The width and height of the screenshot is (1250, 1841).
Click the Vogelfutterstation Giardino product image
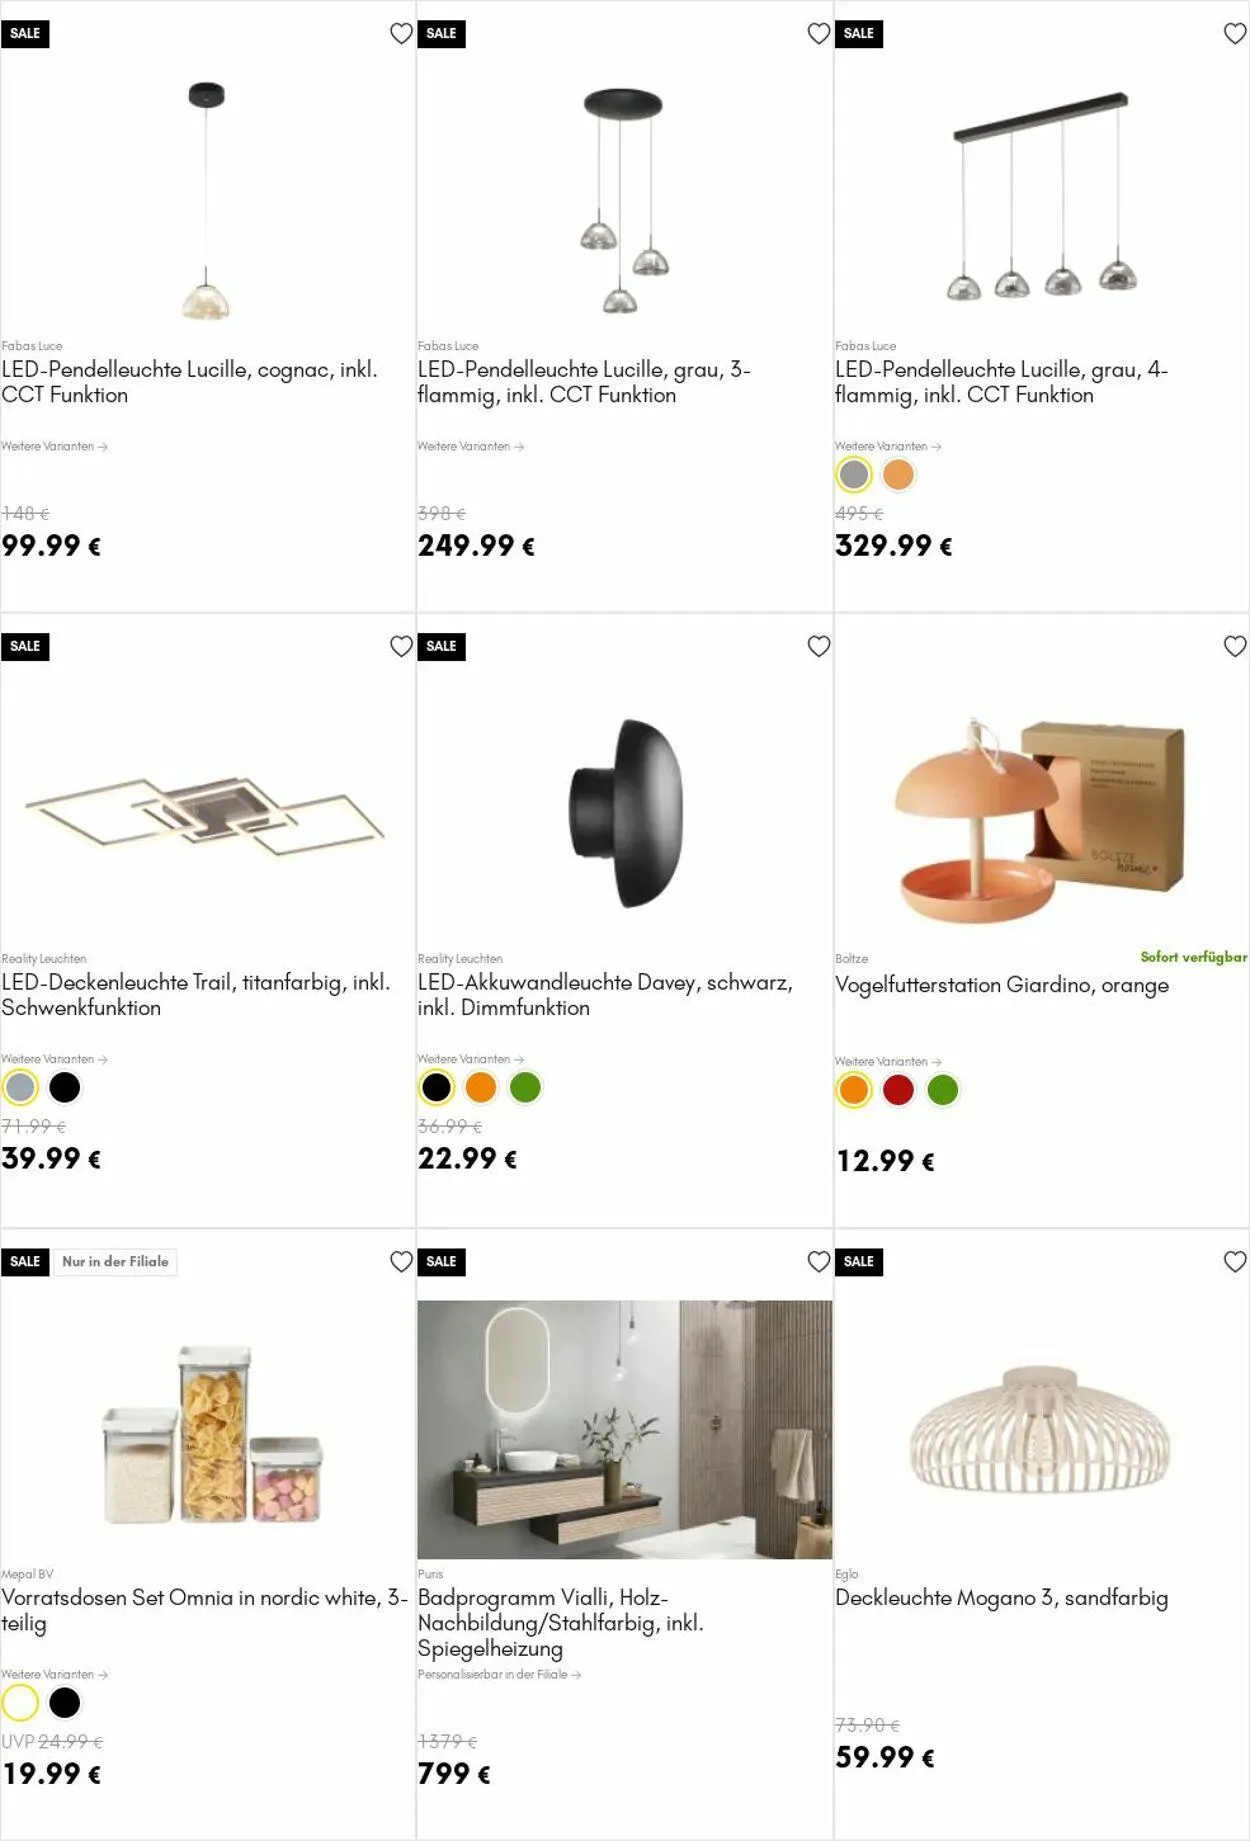pyautogui.click(x=1041, y=818)
